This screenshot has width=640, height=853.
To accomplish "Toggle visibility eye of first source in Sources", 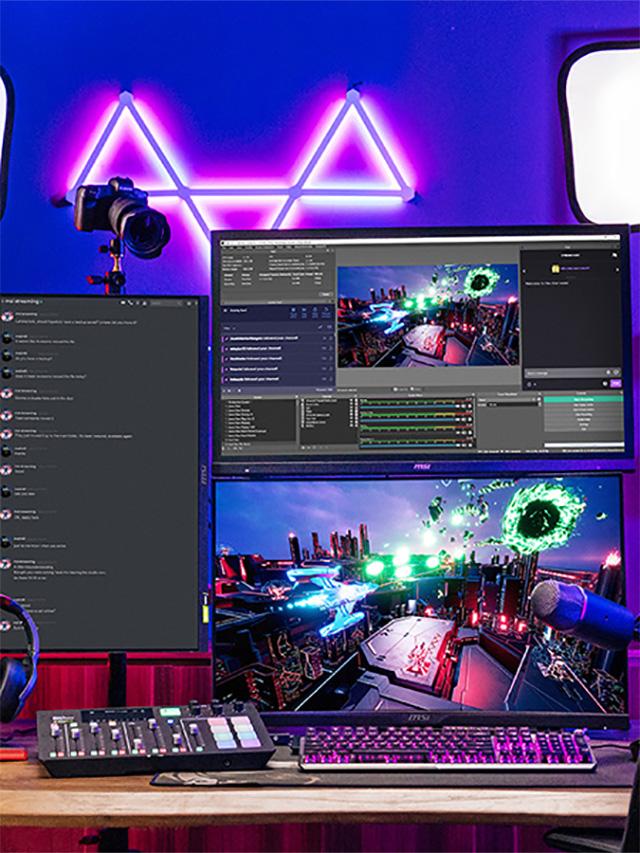I will click(x=351, y=402).
